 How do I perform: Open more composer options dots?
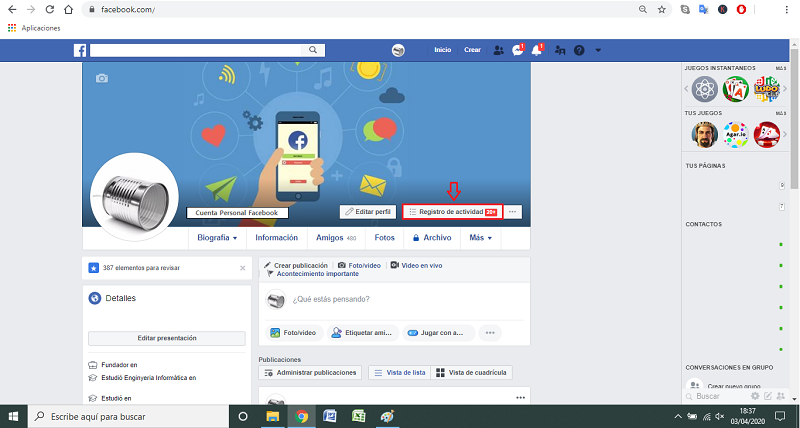(490, 333)
